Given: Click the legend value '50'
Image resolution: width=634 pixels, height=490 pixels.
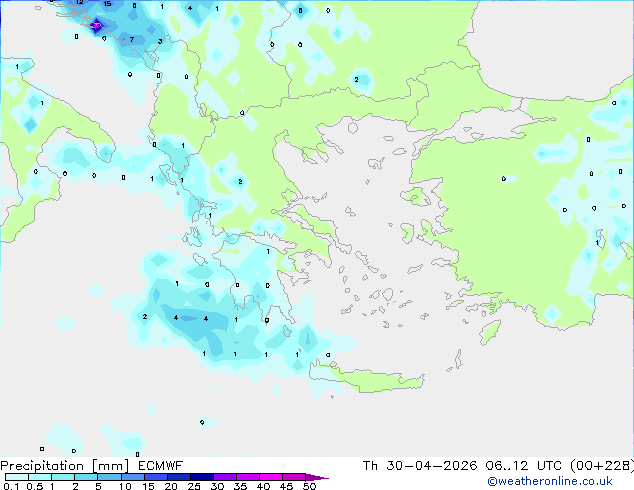Looking at the screenshot, I should click(x=309, y=486).
